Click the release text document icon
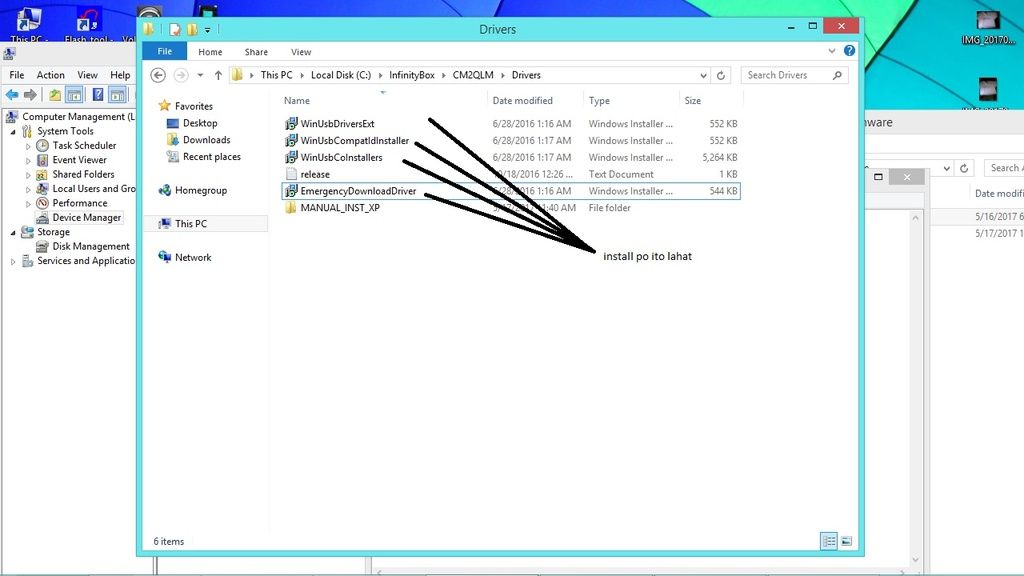 (291, 174)
